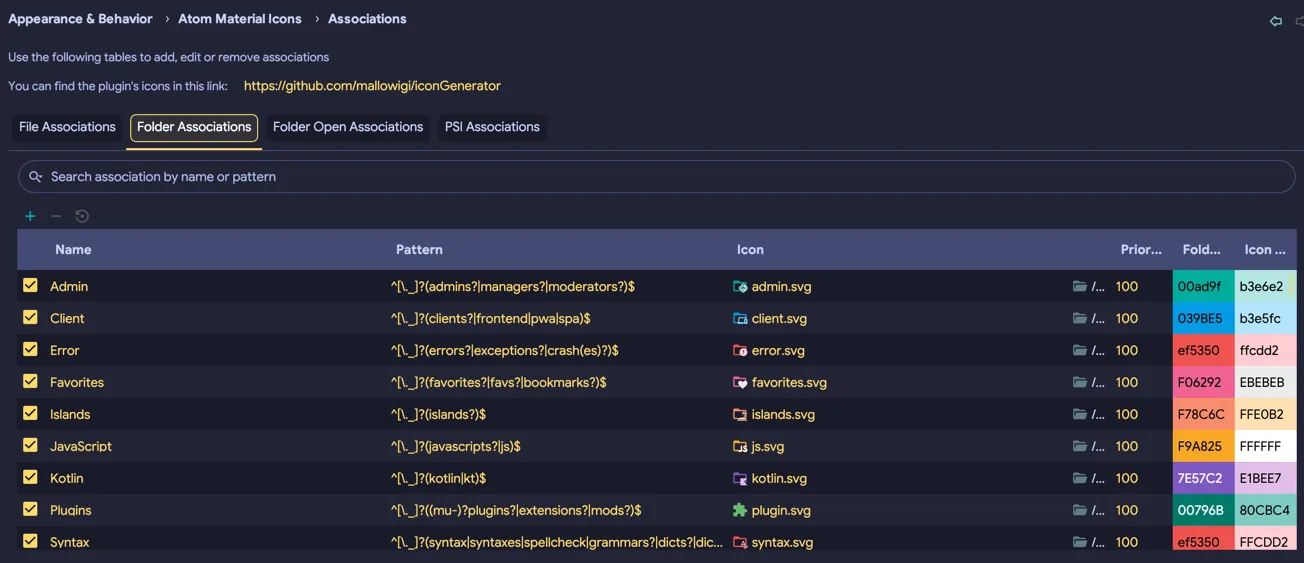1304x563 pixels.
Task: Click browse folder icon in JavaScript row
Action: point(1080,446)
